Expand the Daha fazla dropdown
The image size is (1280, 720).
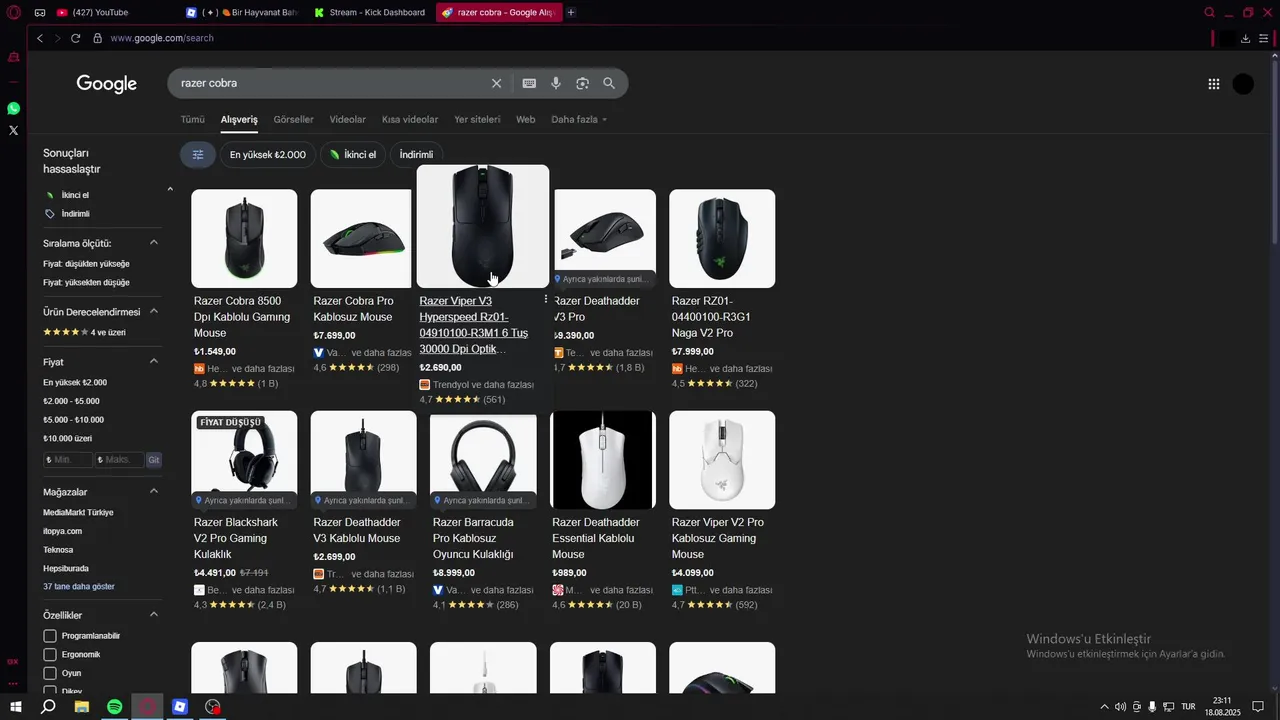pyautogui.click(x=579, y=119)
